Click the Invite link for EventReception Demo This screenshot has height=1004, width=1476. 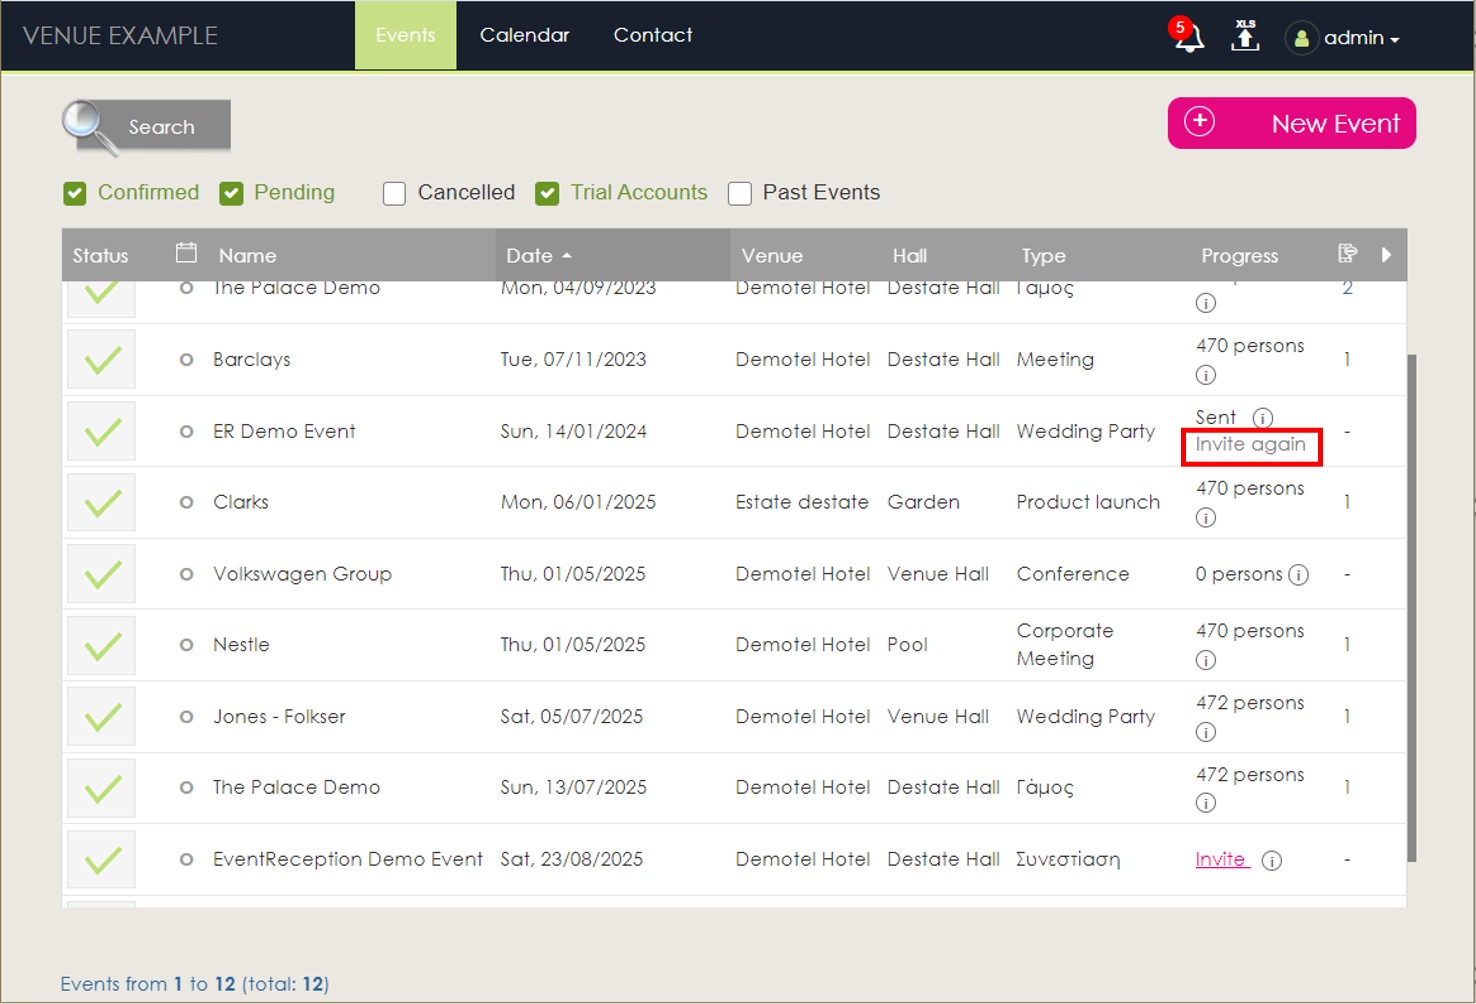pyautogui.click(x=1221, y=859)
